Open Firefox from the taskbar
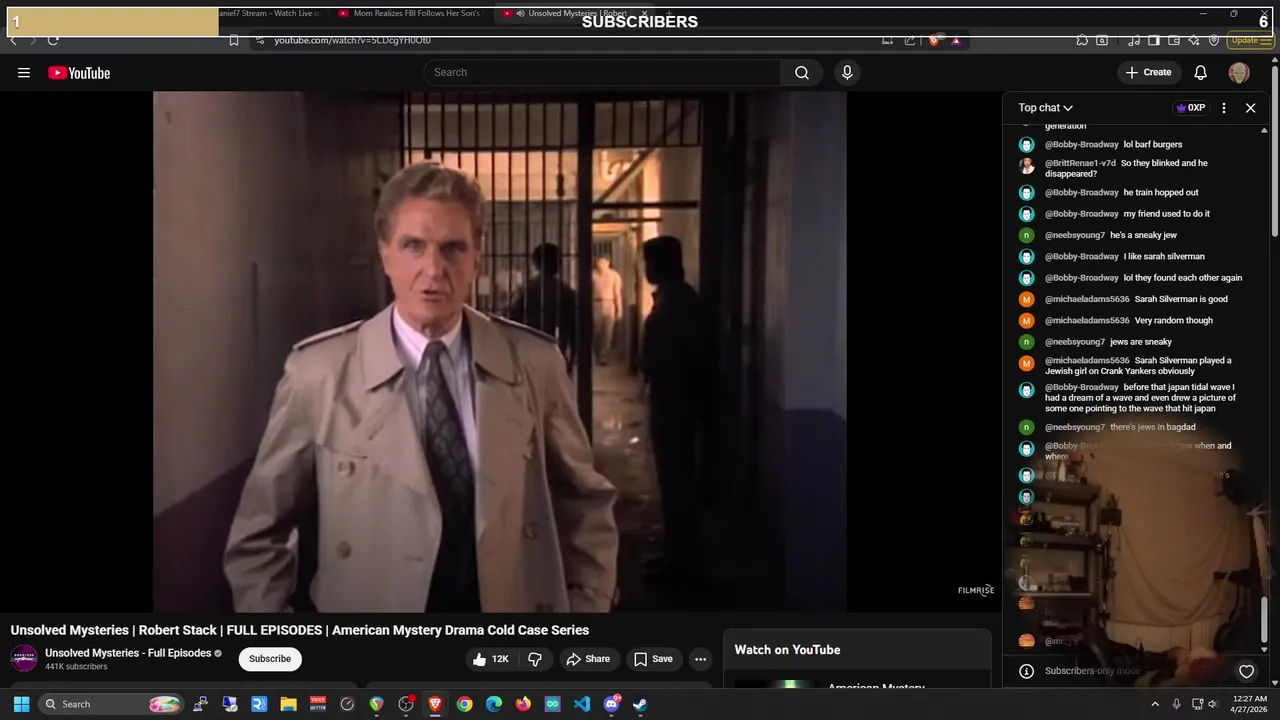 pyautogui.click(x=523, y=704)
